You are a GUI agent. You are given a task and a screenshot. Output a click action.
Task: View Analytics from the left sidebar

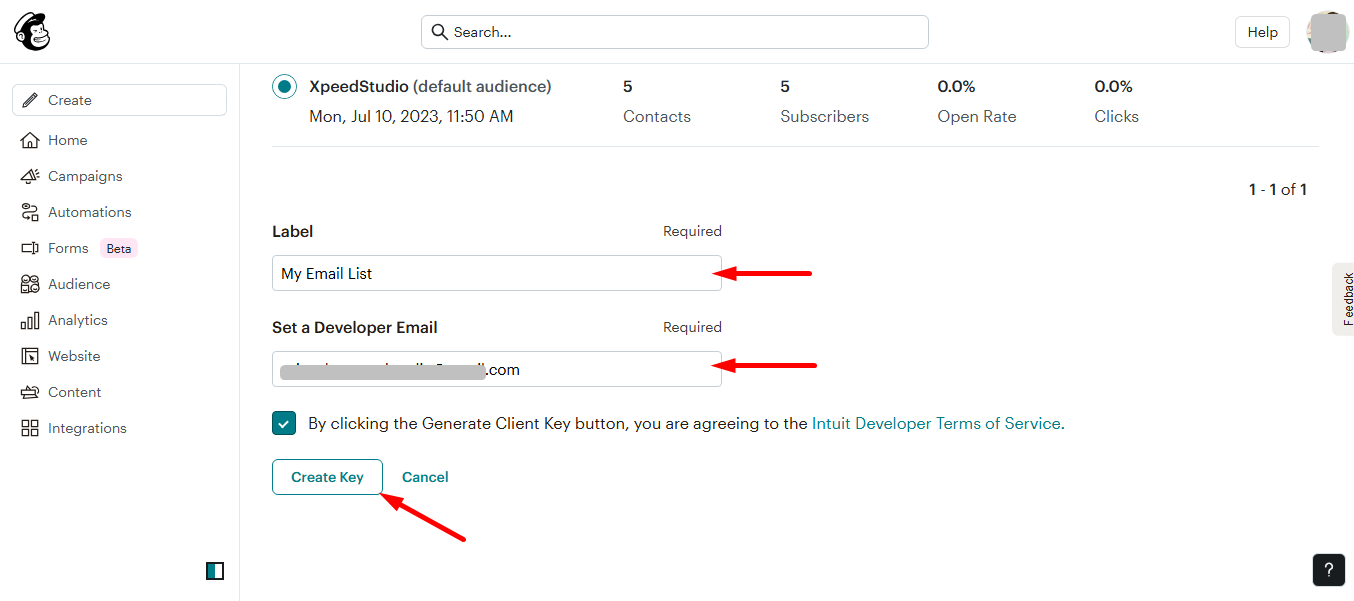tap(77, 319)
